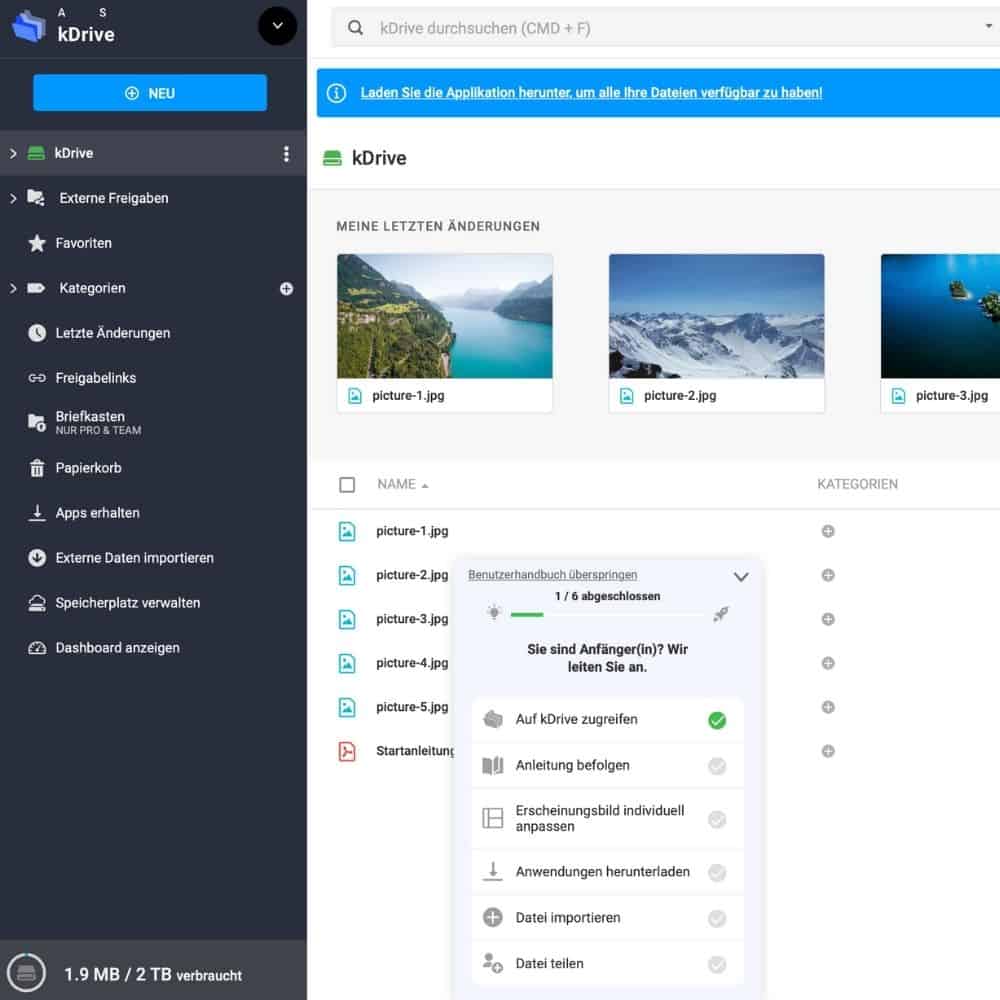
Task: Click grey check of Erscheinungsbild anpassen
Action: pos(717,820)
